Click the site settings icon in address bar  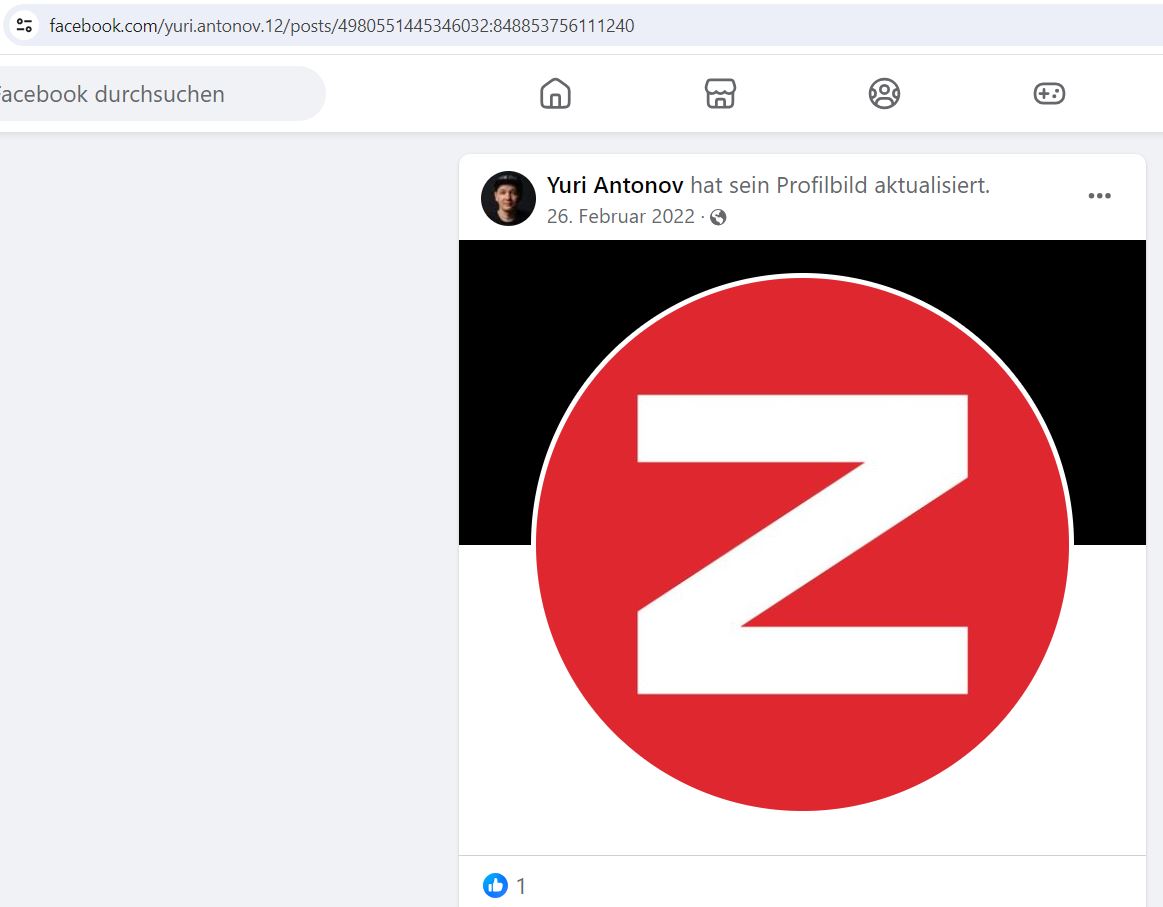tap(24, 26)
